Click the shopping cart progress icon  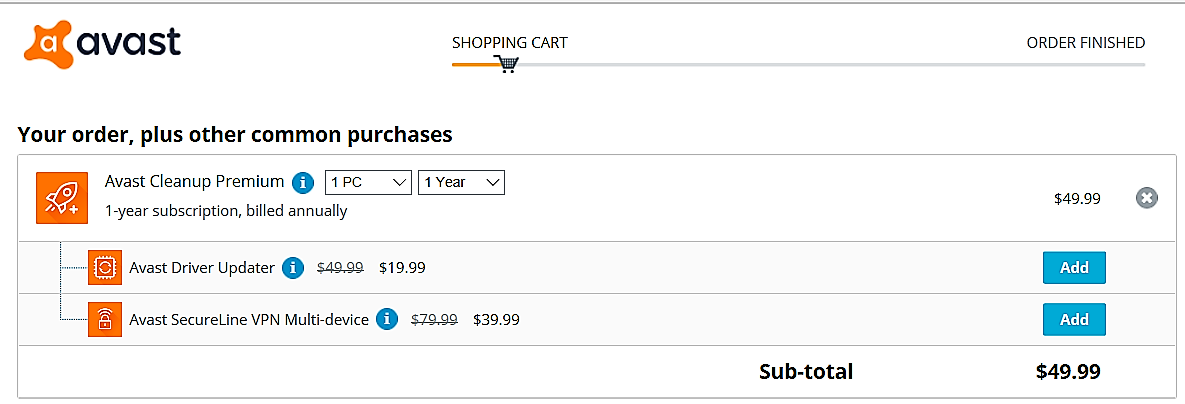click(506, 63)
